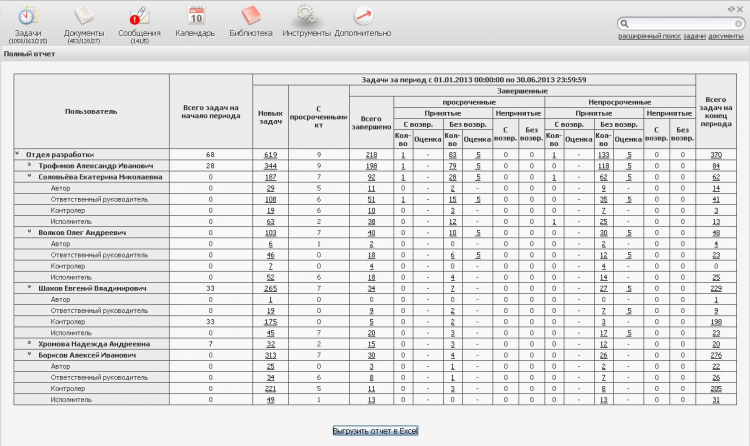Open the Календарь icon
The image size is (750, 446).
(x=196, y=16)
